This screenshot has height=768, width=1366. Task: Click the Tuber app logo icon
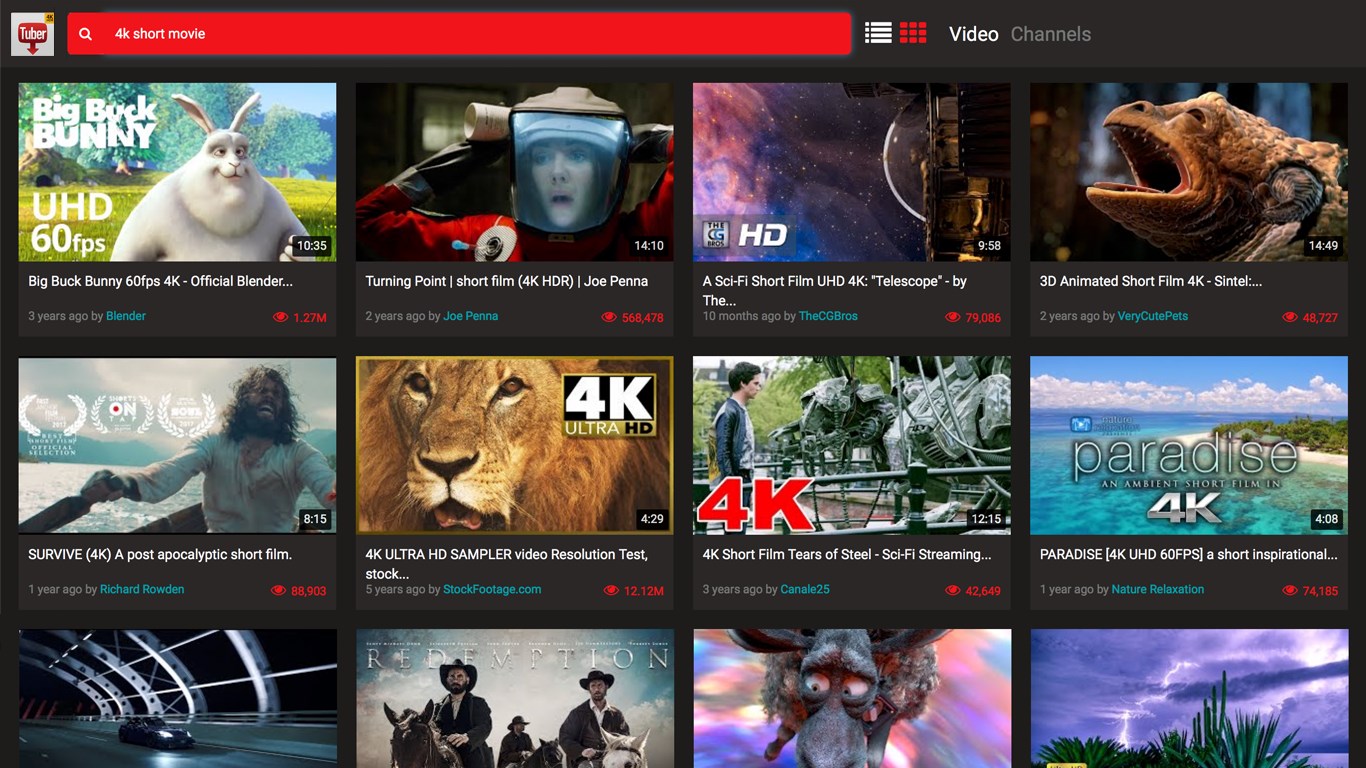[33, 34]
